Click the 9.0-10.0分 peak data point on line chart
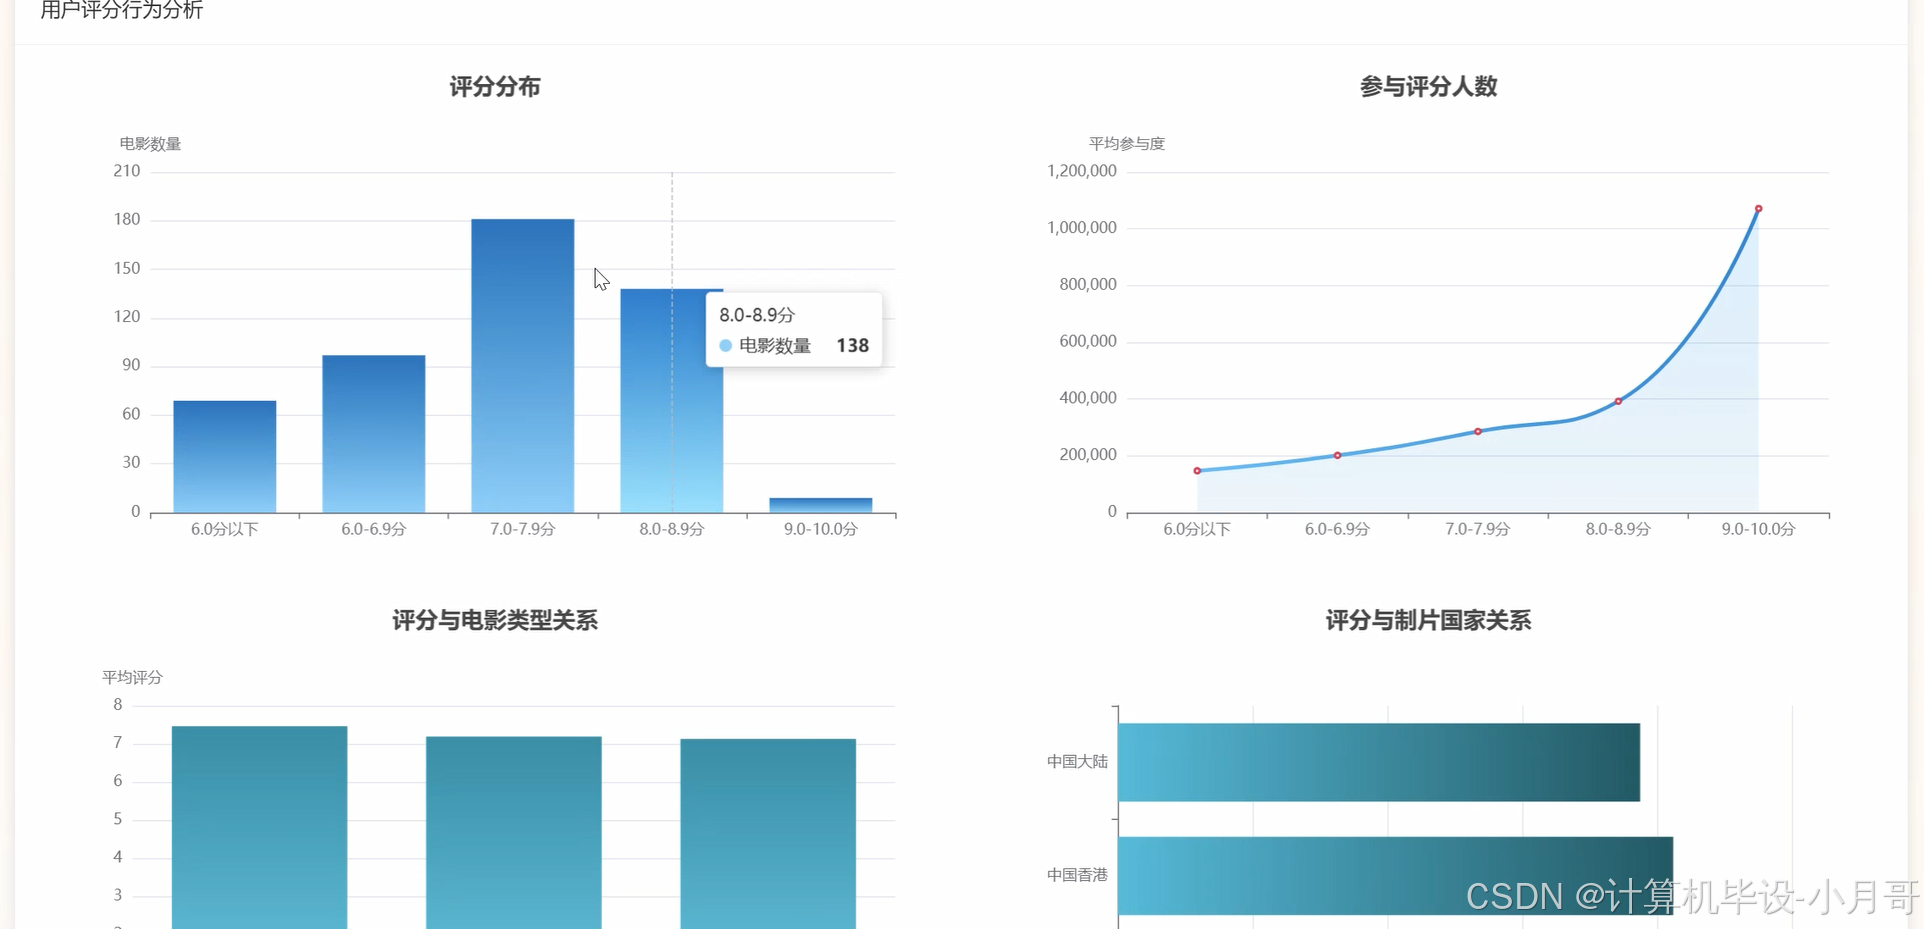The height and width of the screenshot is (929, 1924). [x=1758, y=209]
